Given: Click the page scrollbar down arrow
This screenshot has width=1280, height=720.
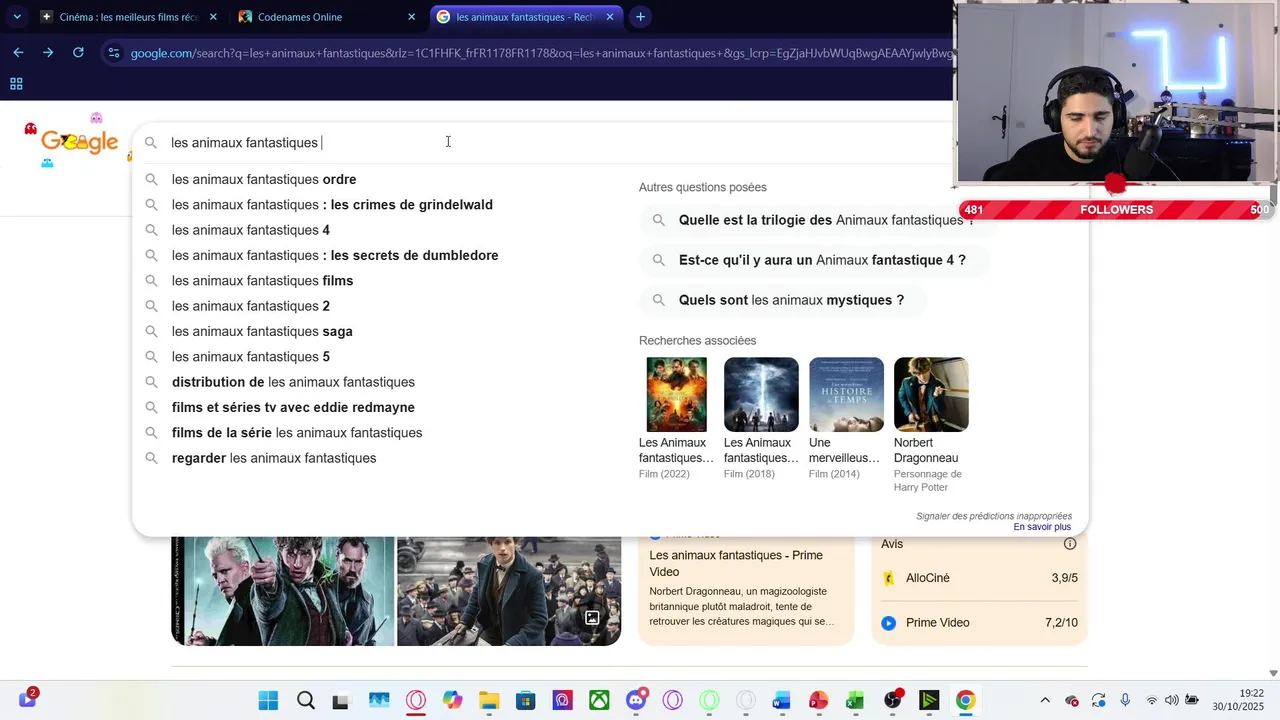Looking at the screenshot, I should coord(1273,673).
